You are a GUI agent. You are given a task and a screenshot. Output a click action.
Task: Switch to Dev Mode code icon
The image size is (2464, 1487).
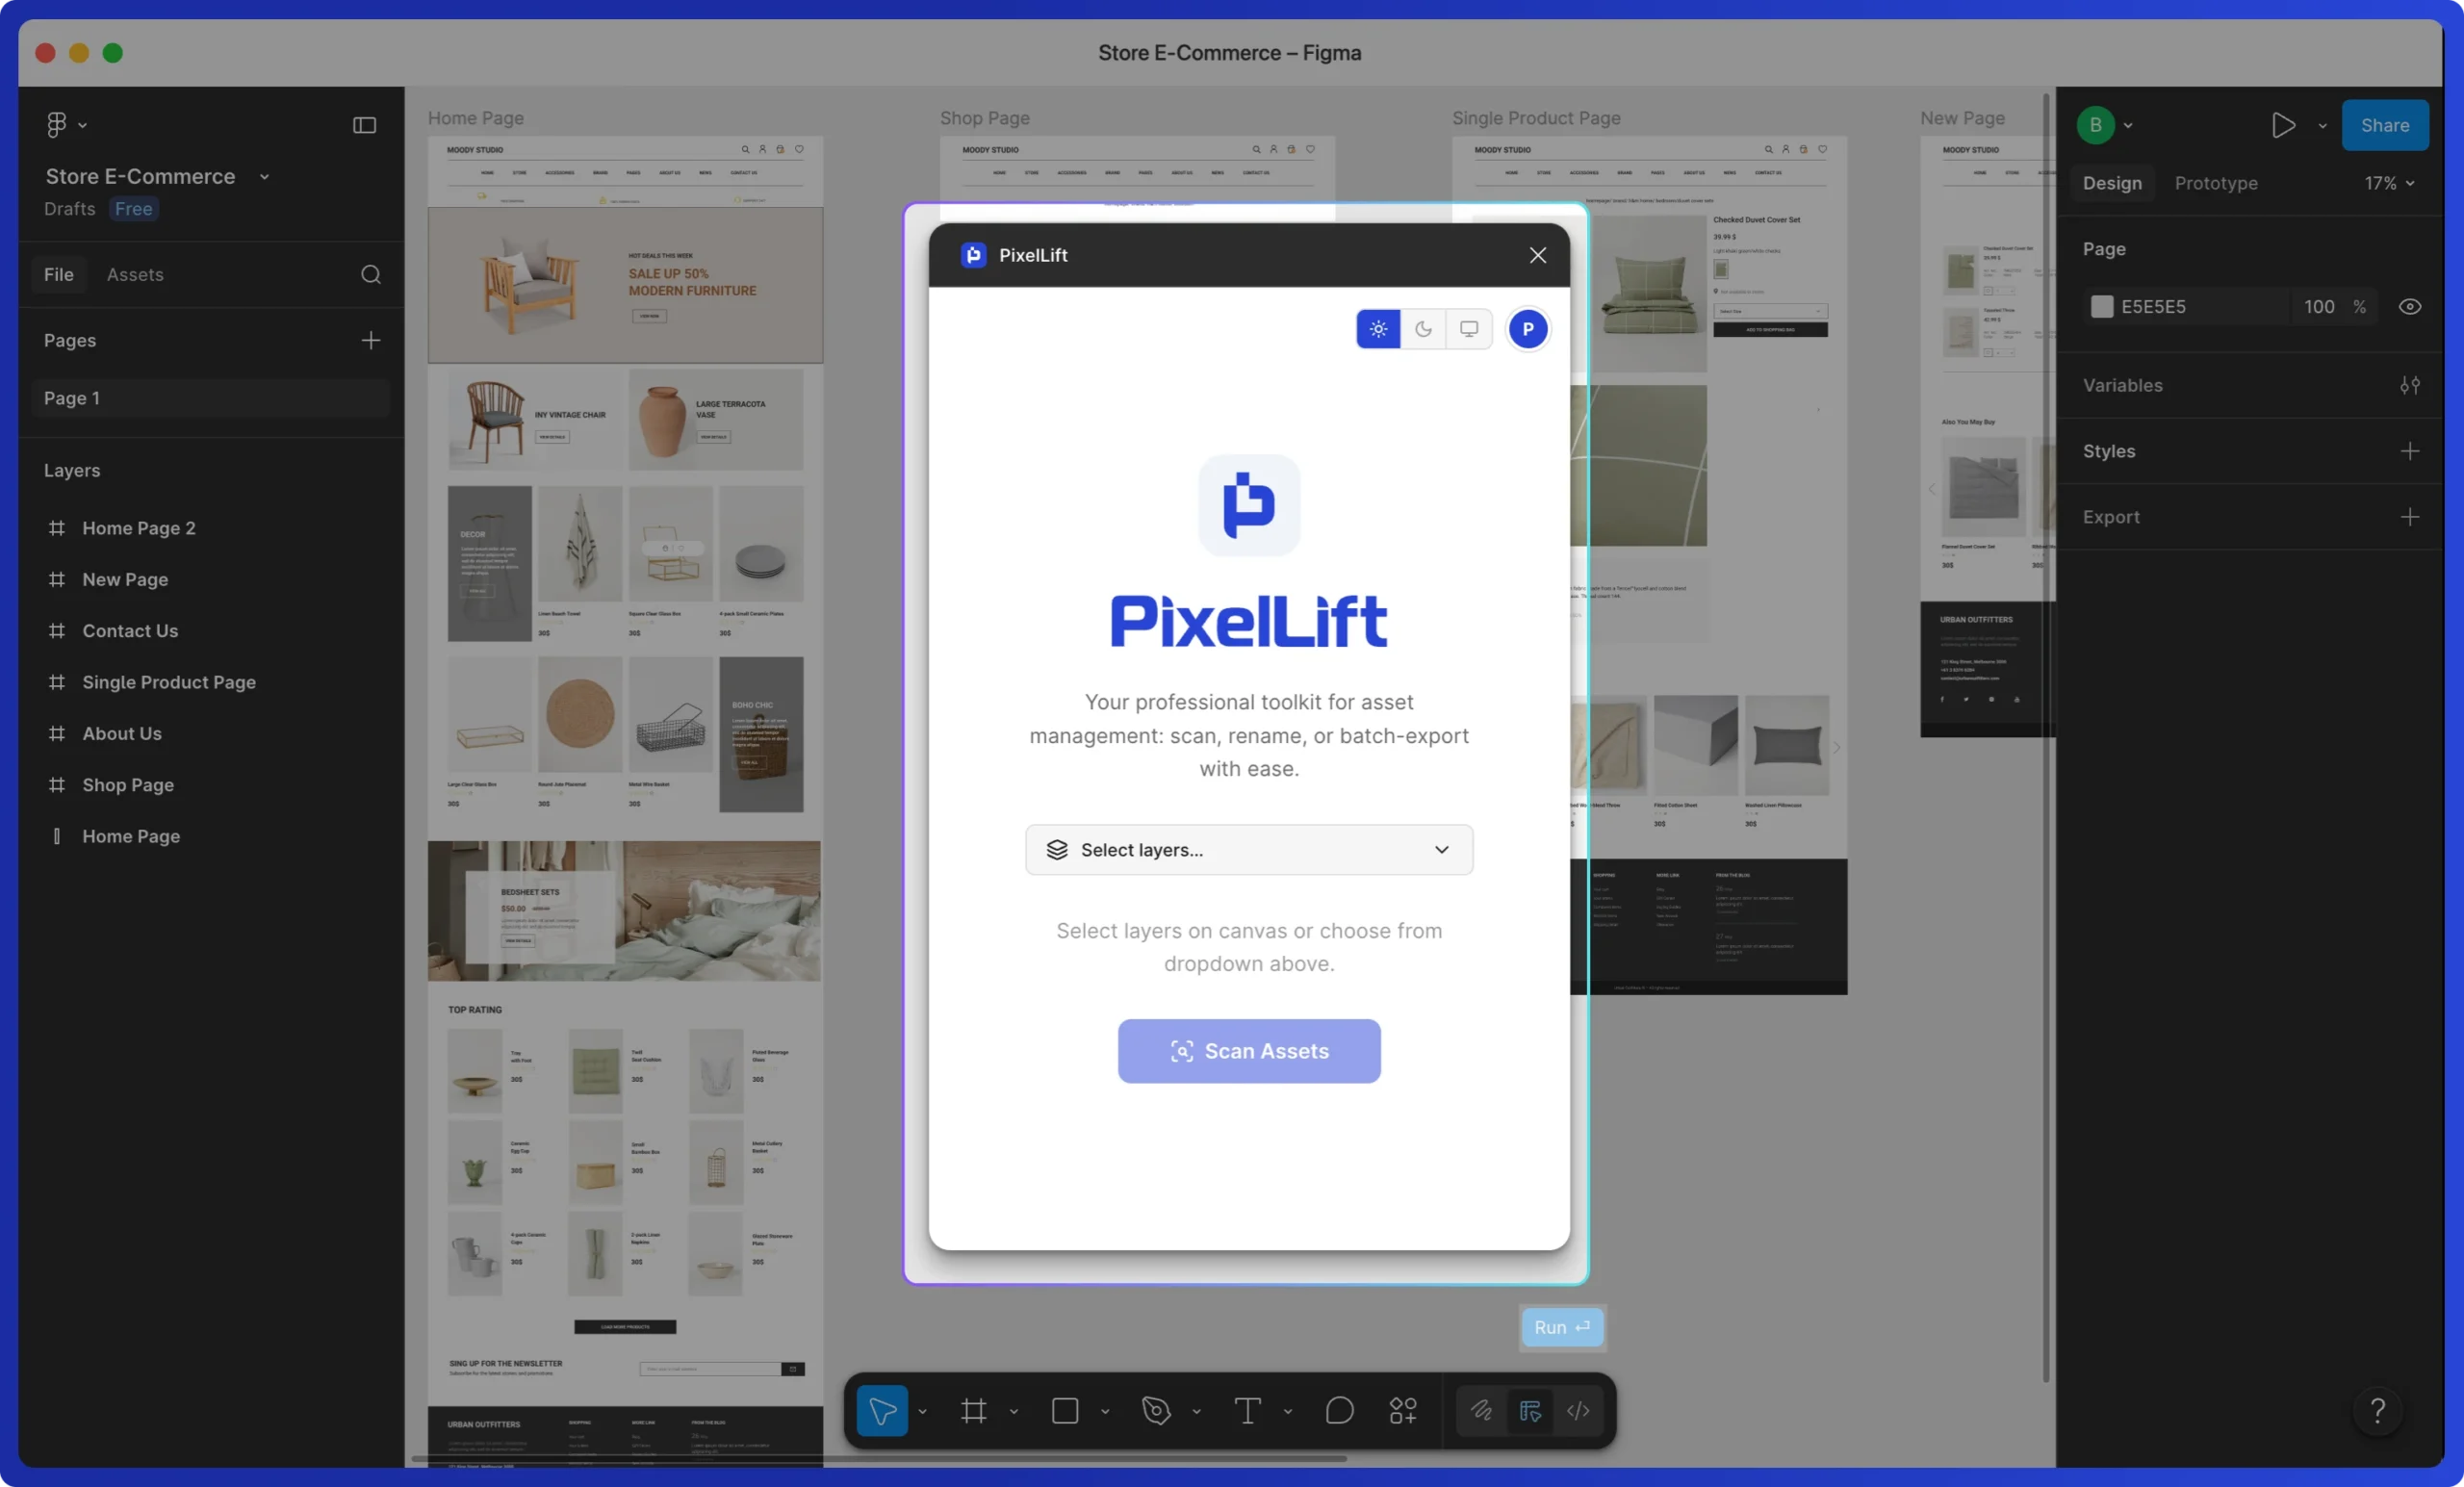1578,1410
